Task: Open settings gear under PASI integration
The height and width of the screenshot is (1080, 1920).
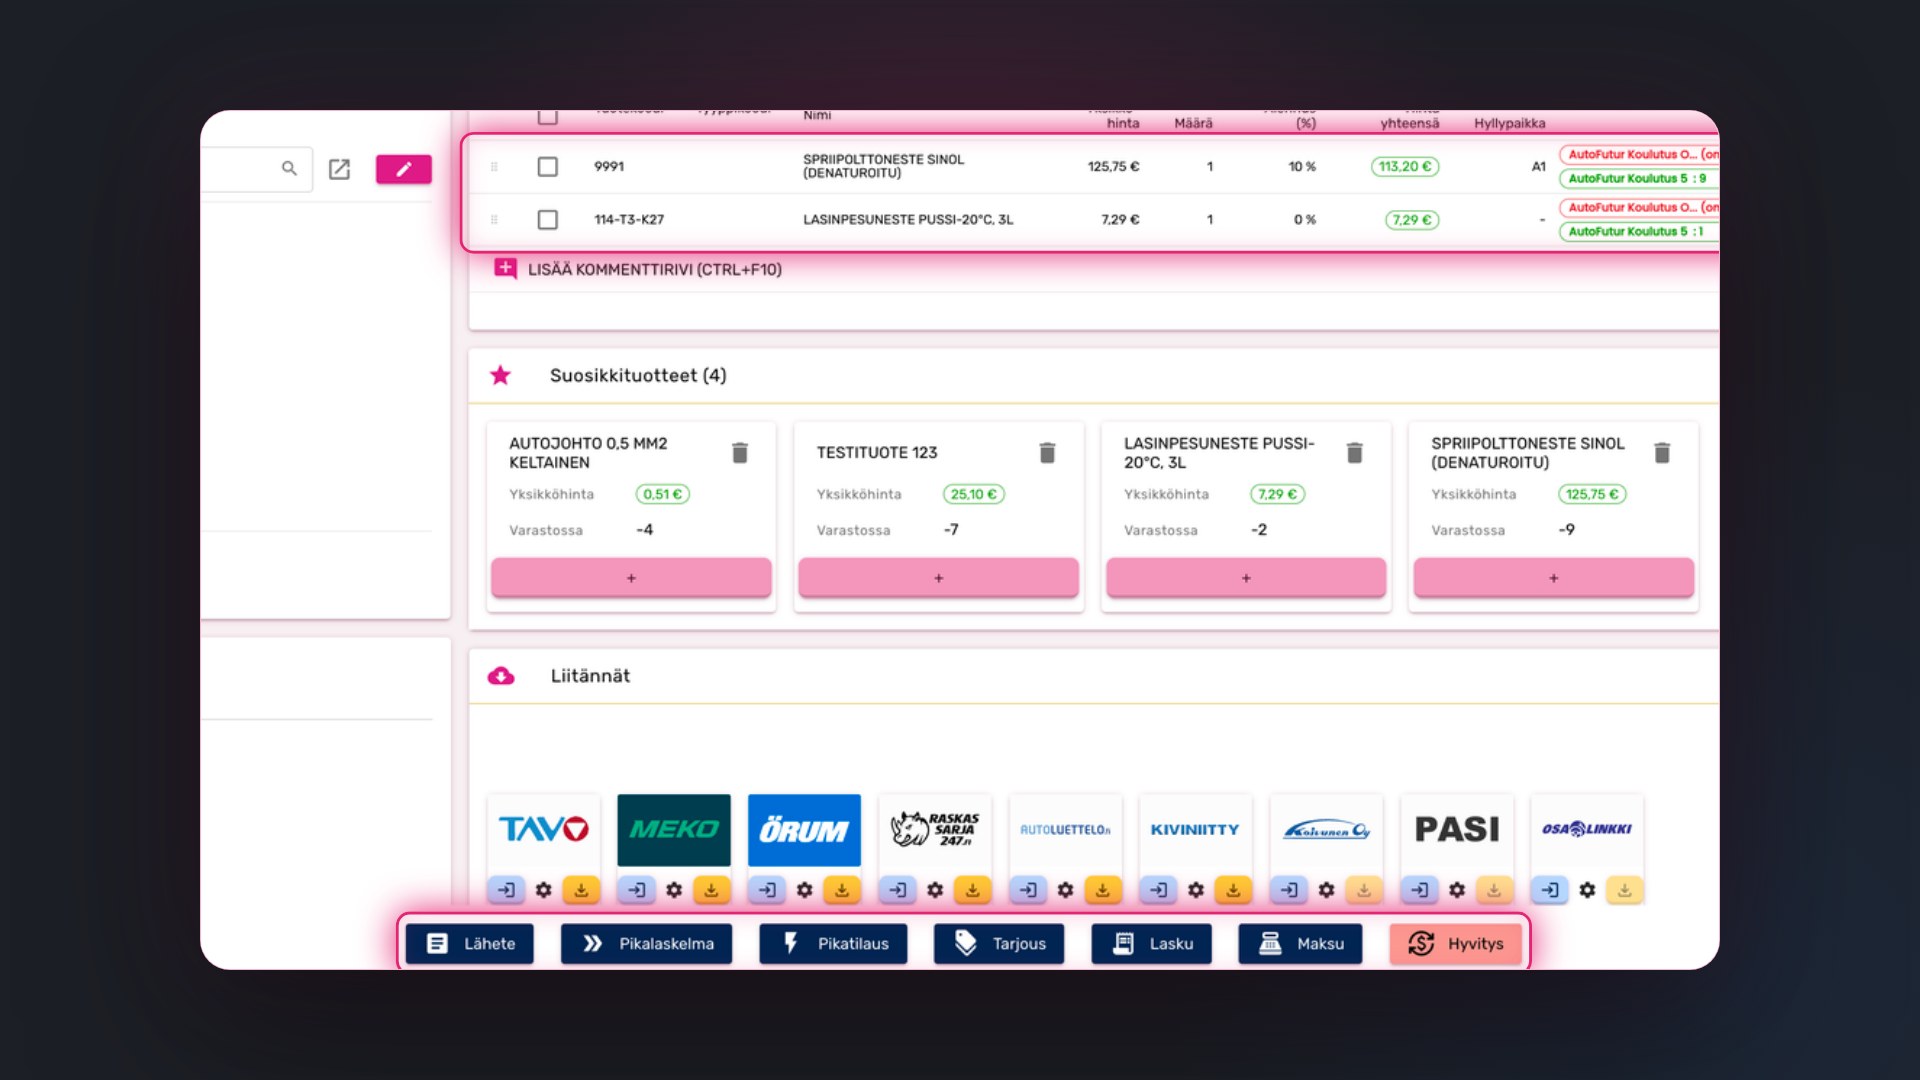Action: pyautogui.click(x=1457, y=889)
